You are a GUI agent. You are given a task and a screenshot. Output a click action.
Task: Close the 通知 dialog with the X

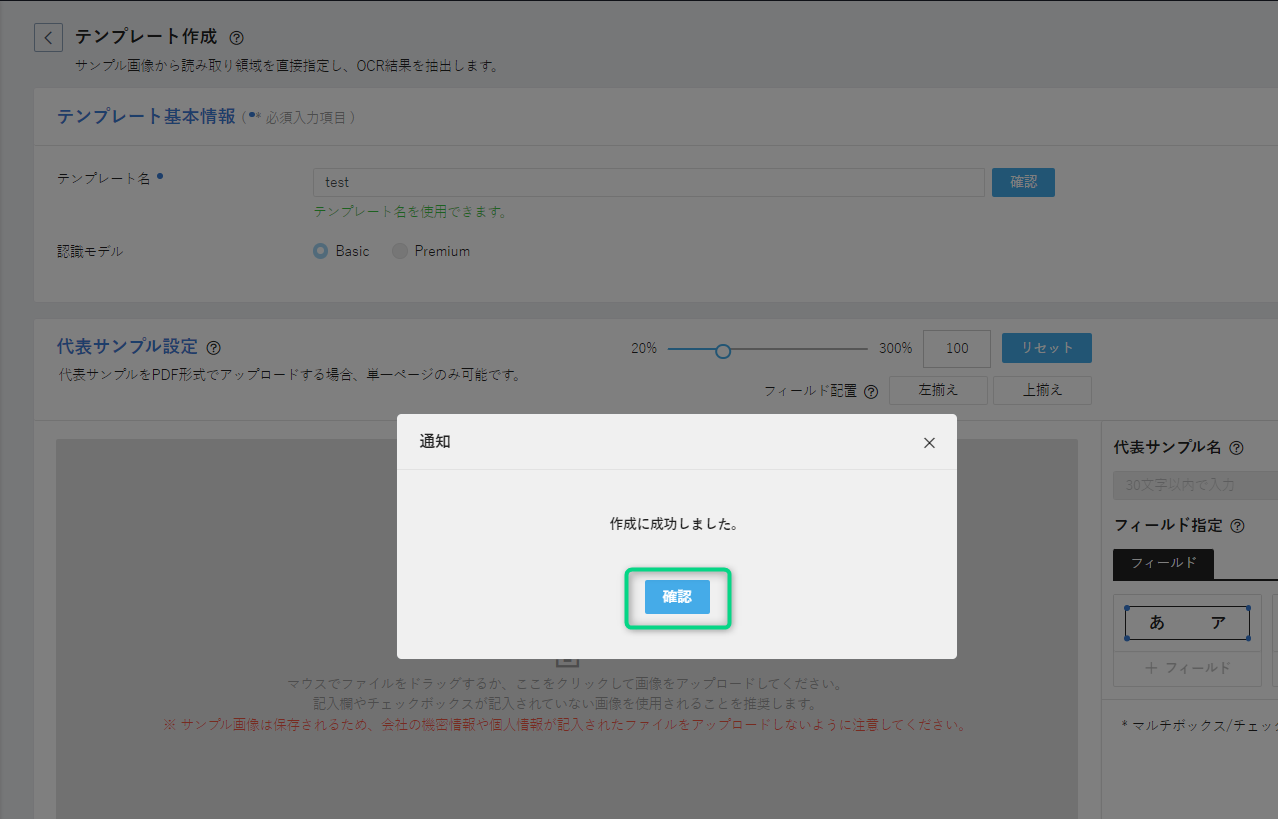(x=929, y=443)
